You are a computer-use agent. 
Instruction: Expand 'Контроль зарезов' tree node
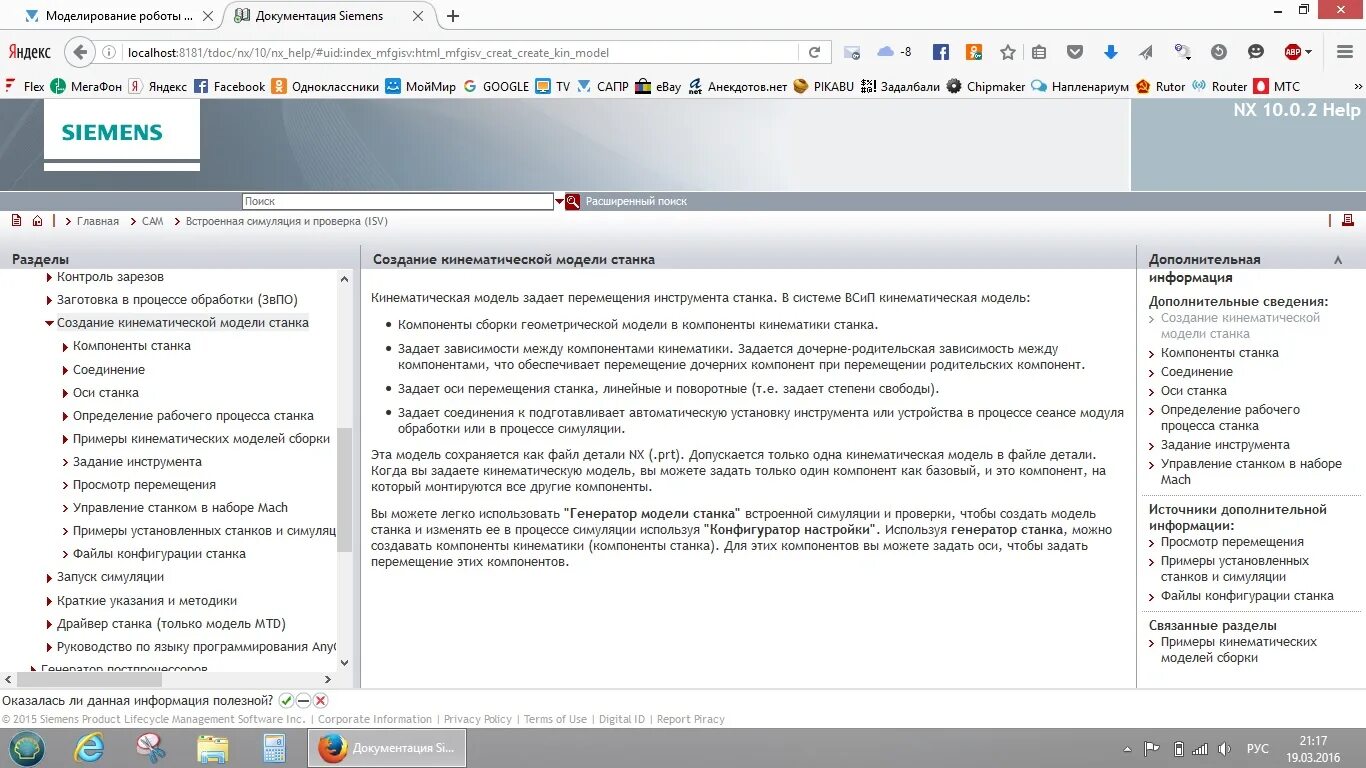[x=49, y=277]
